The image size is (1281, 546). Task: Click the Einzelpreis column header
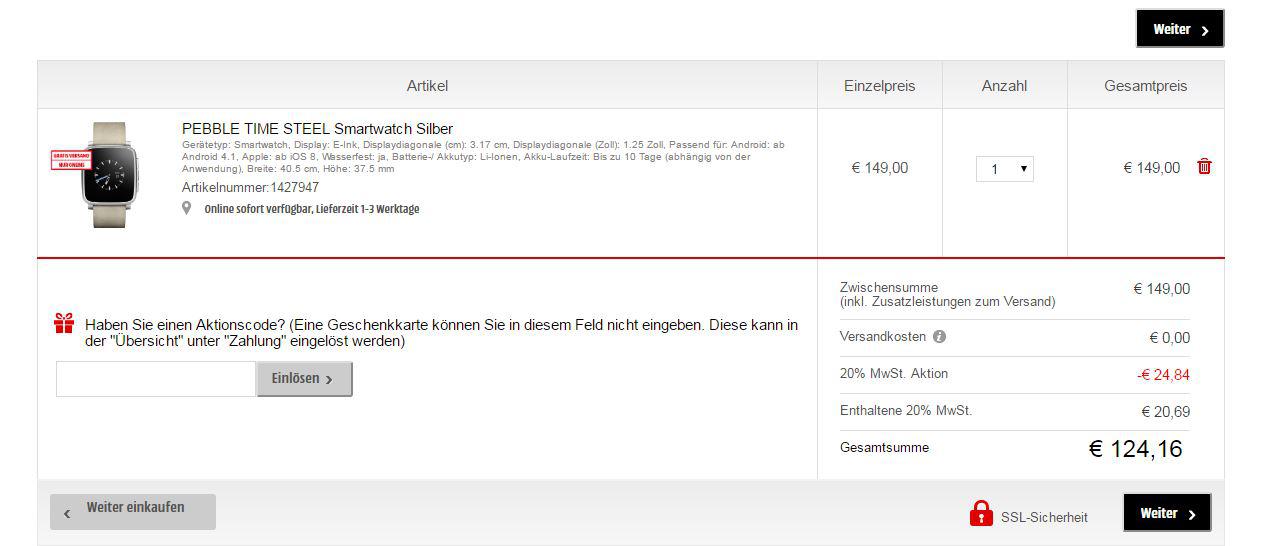click(x=879, y=85)
